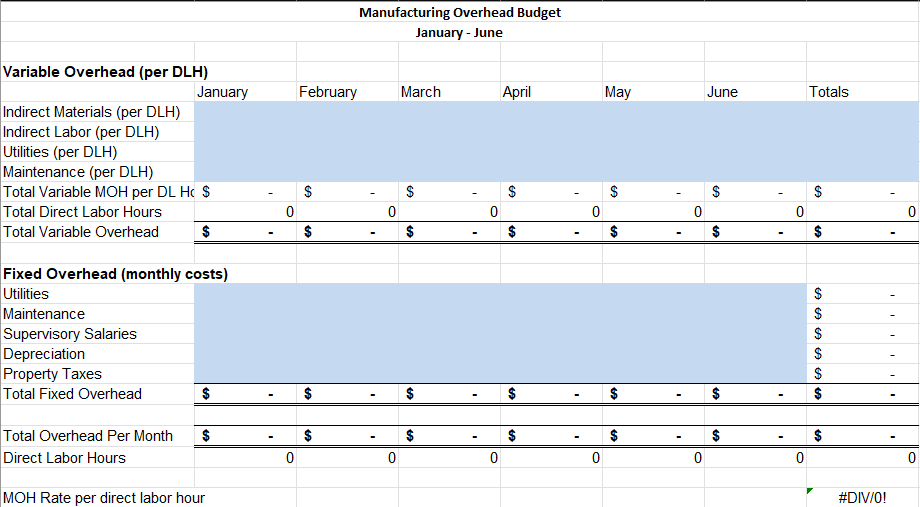Select May input cell for Maintenance (per DLH)

pyautogui.click(x=654, y=171)
